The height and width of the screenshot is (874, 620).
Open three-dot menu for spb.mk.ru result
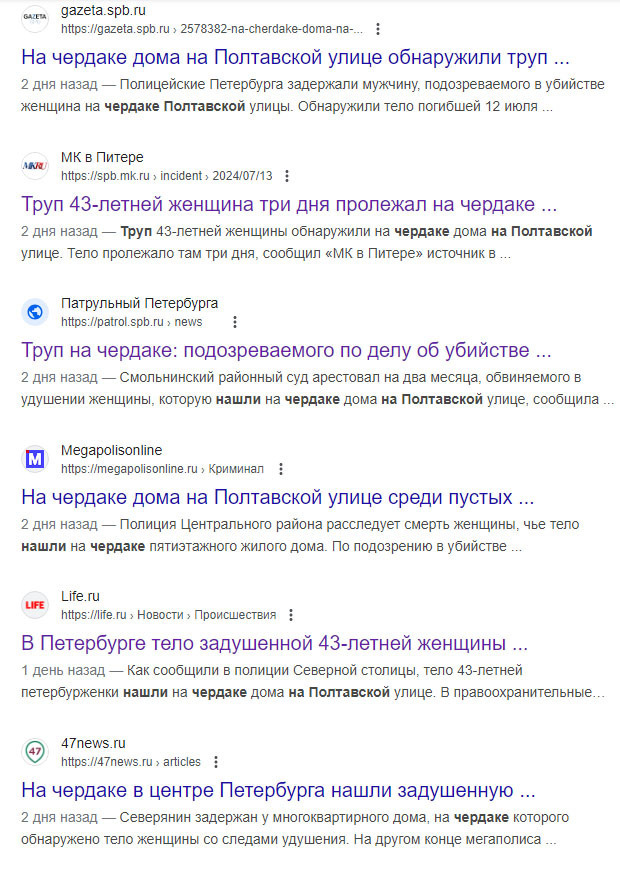coord(287,176)
